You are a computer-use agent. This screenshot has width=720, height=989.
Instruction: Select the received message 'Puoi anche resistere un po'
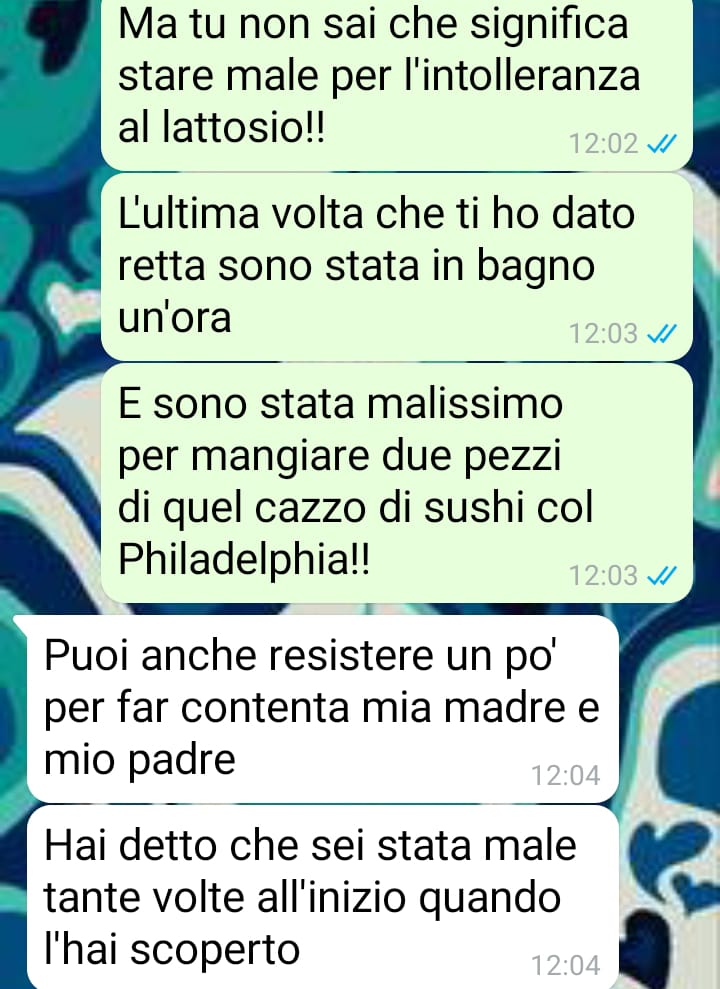323,709
